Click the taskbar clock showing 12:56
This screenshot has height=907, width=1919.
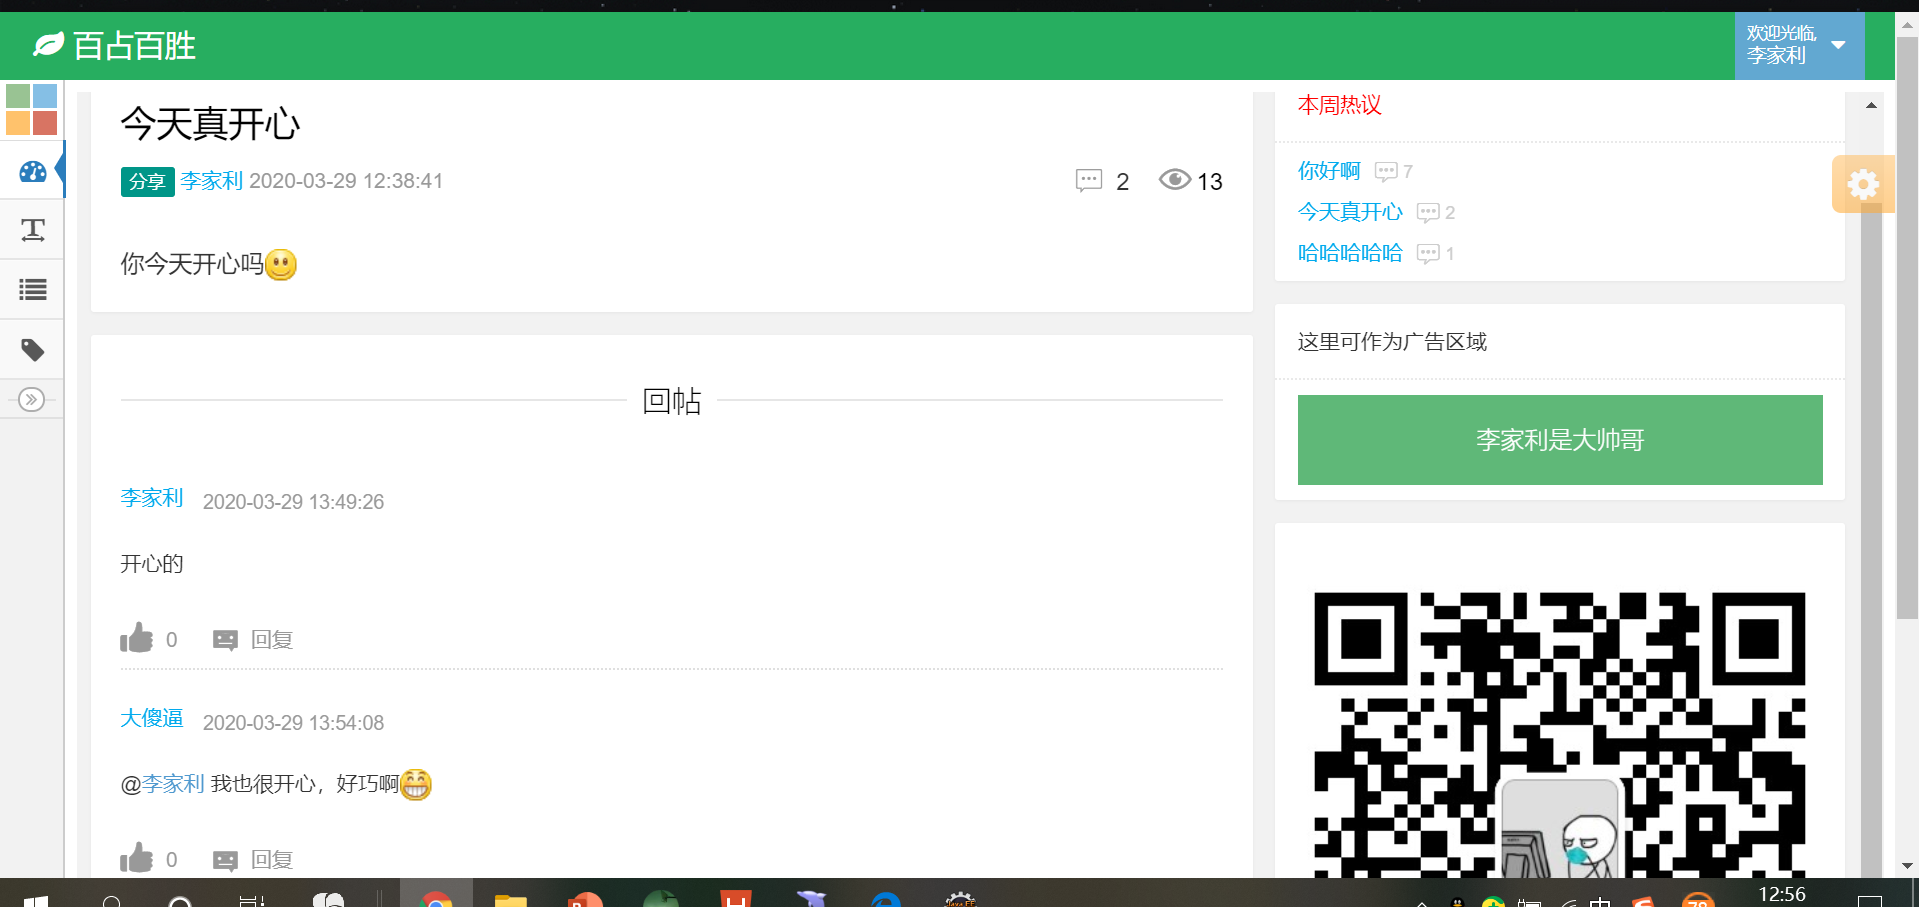click(1782, 894)
